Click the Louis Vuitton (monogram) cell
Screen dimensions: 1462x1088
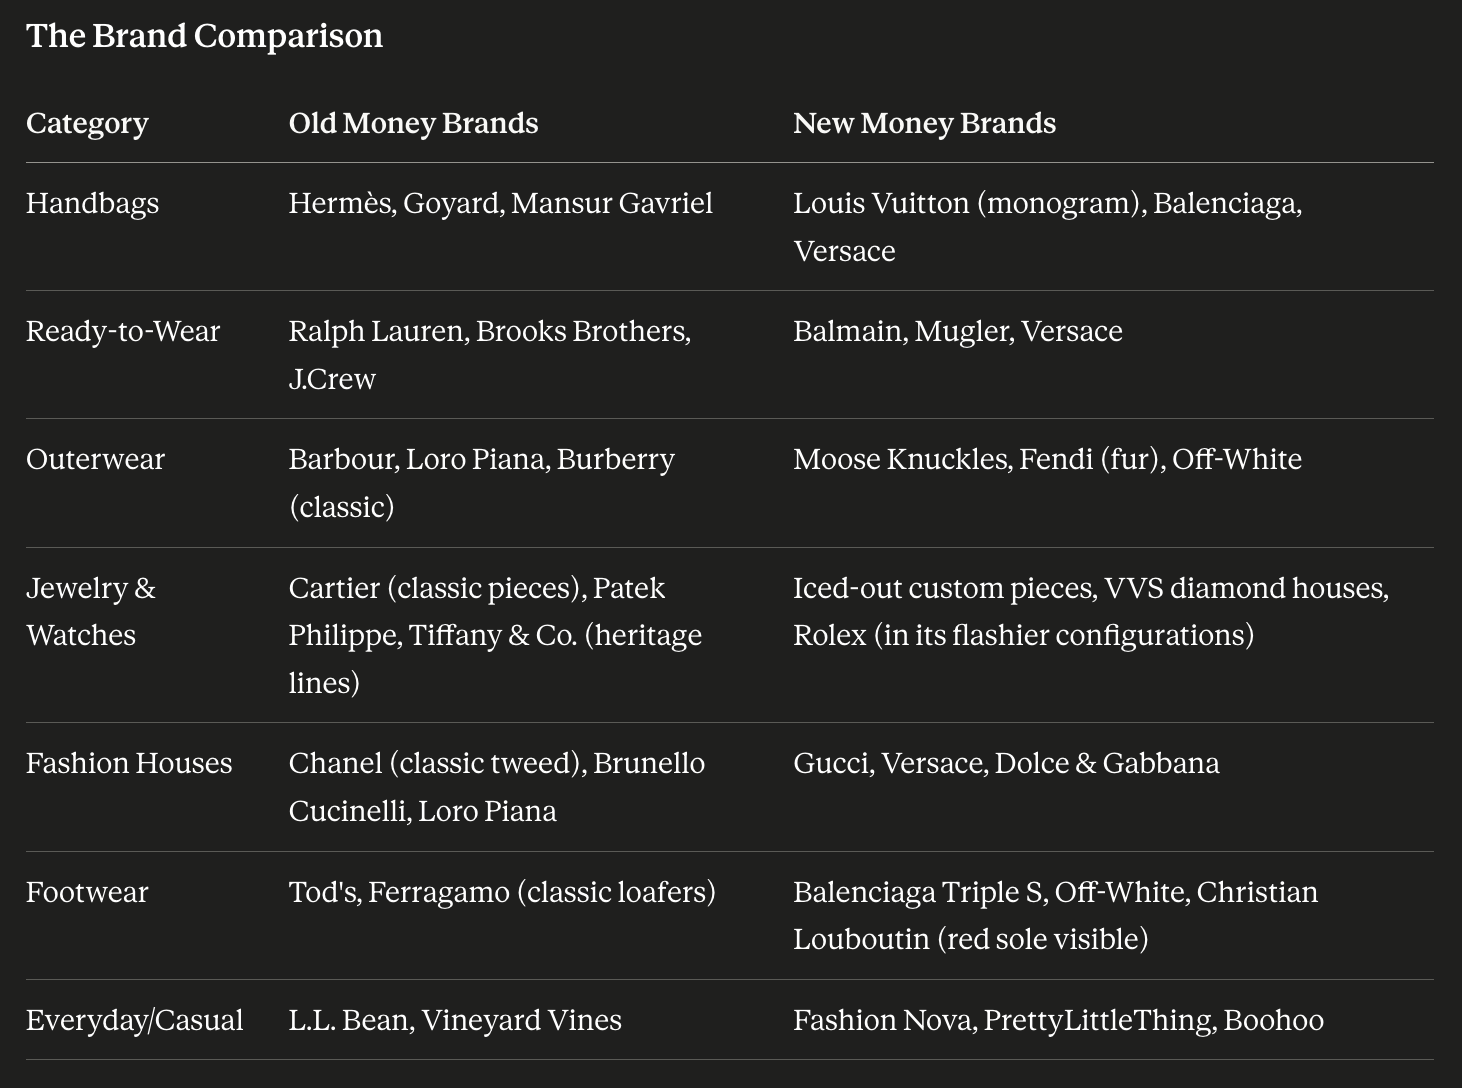1047,227
